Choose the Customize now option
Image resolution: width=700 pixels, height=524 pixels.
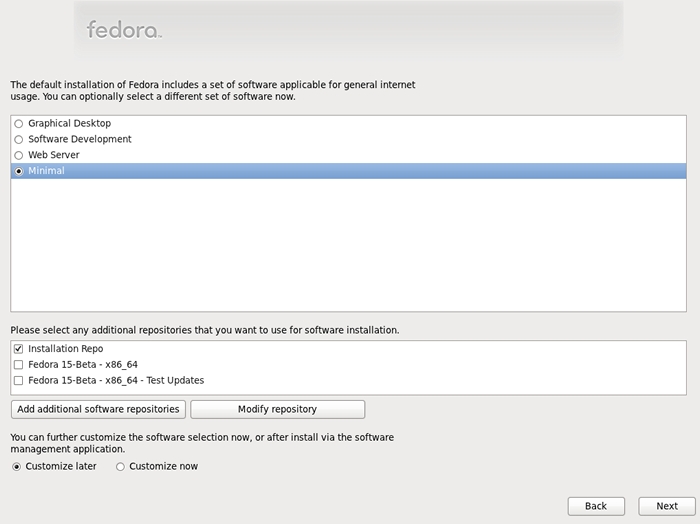(x=120, y=466)
